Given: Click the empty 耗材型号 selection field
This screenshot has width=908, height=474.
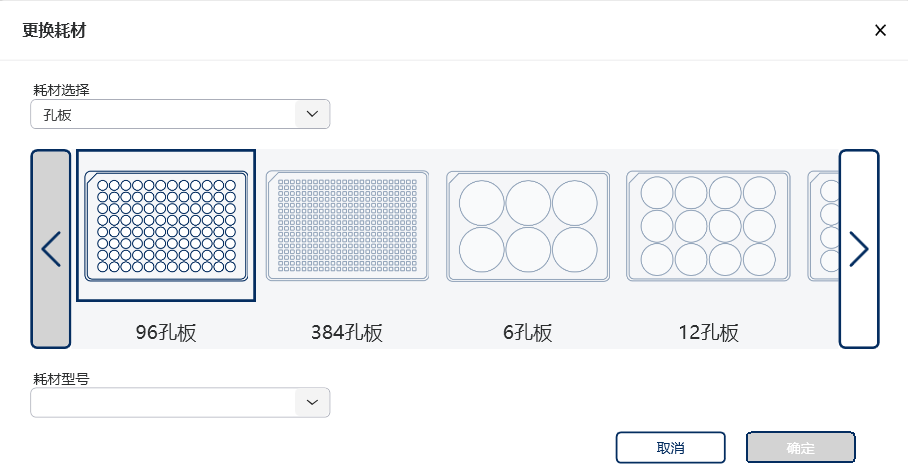Looking at the screenshot, I should [x=163, y=402].
